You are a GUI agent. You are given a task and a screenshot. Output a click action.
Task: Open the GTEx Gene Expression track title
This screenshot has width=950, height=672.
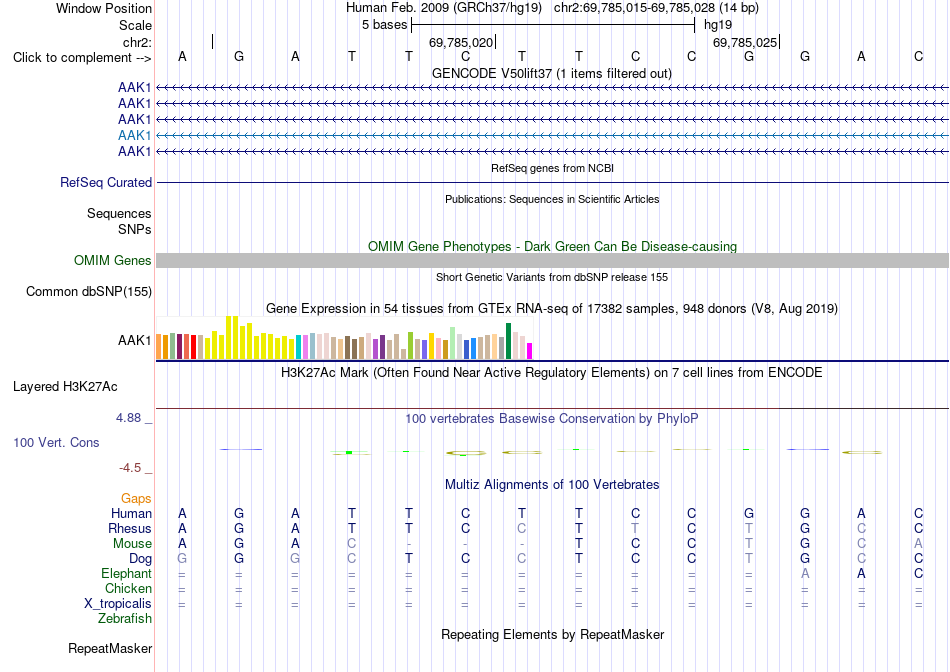pyautogui.click(x=552, y=308)
